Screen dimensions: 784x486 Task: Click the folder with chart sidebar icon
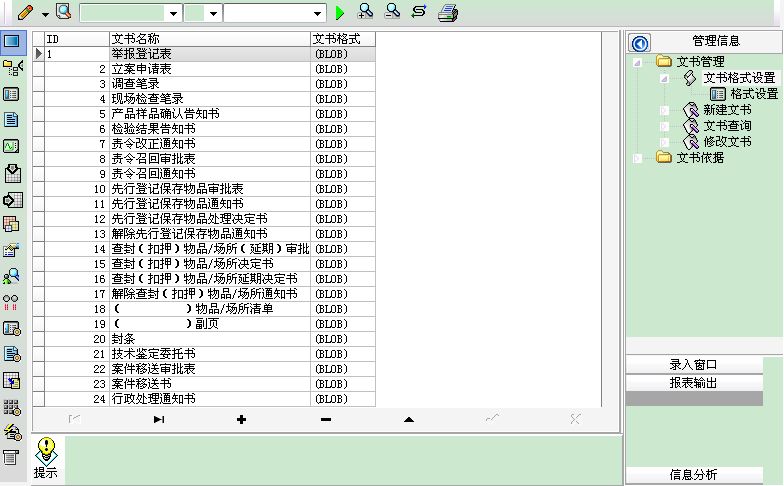point(11,250)
